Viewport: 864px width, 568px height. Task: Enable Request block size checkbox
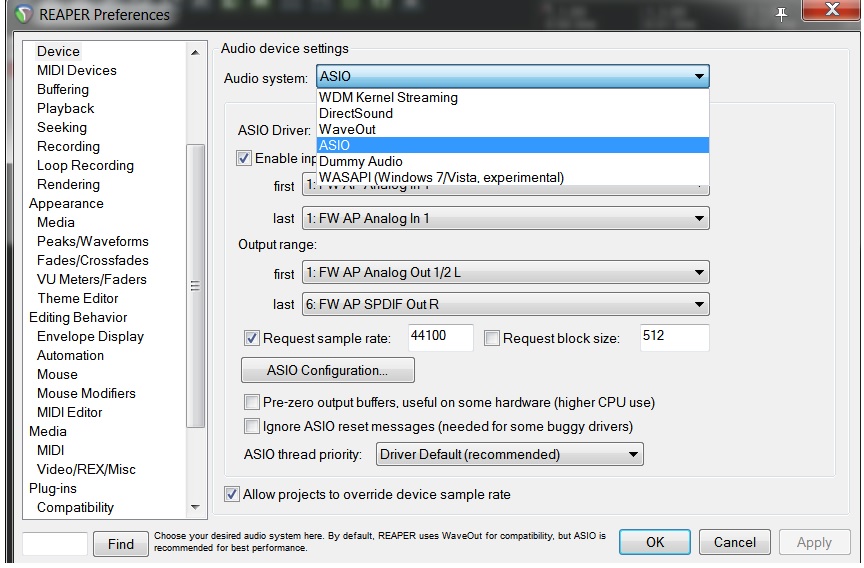(492, 338)
